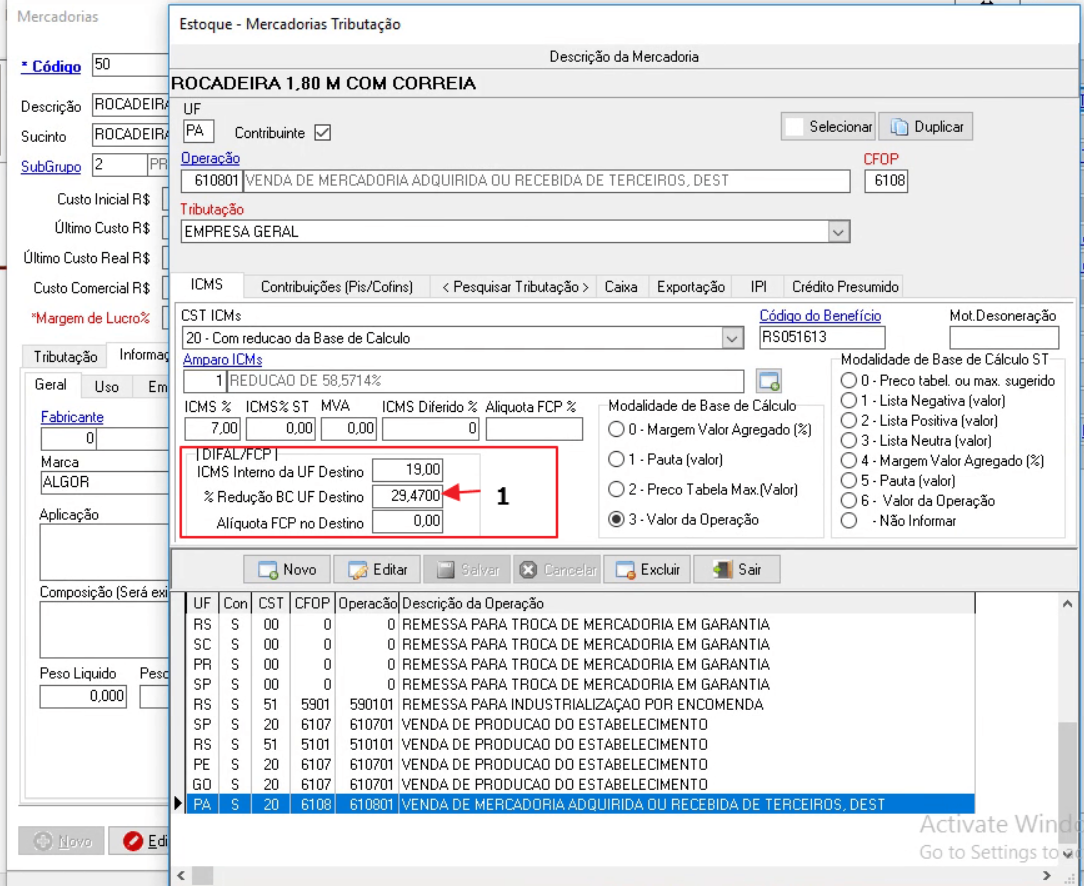Click the Operação link label
The width and height of the screenshot is (1084, 886).
210,158
